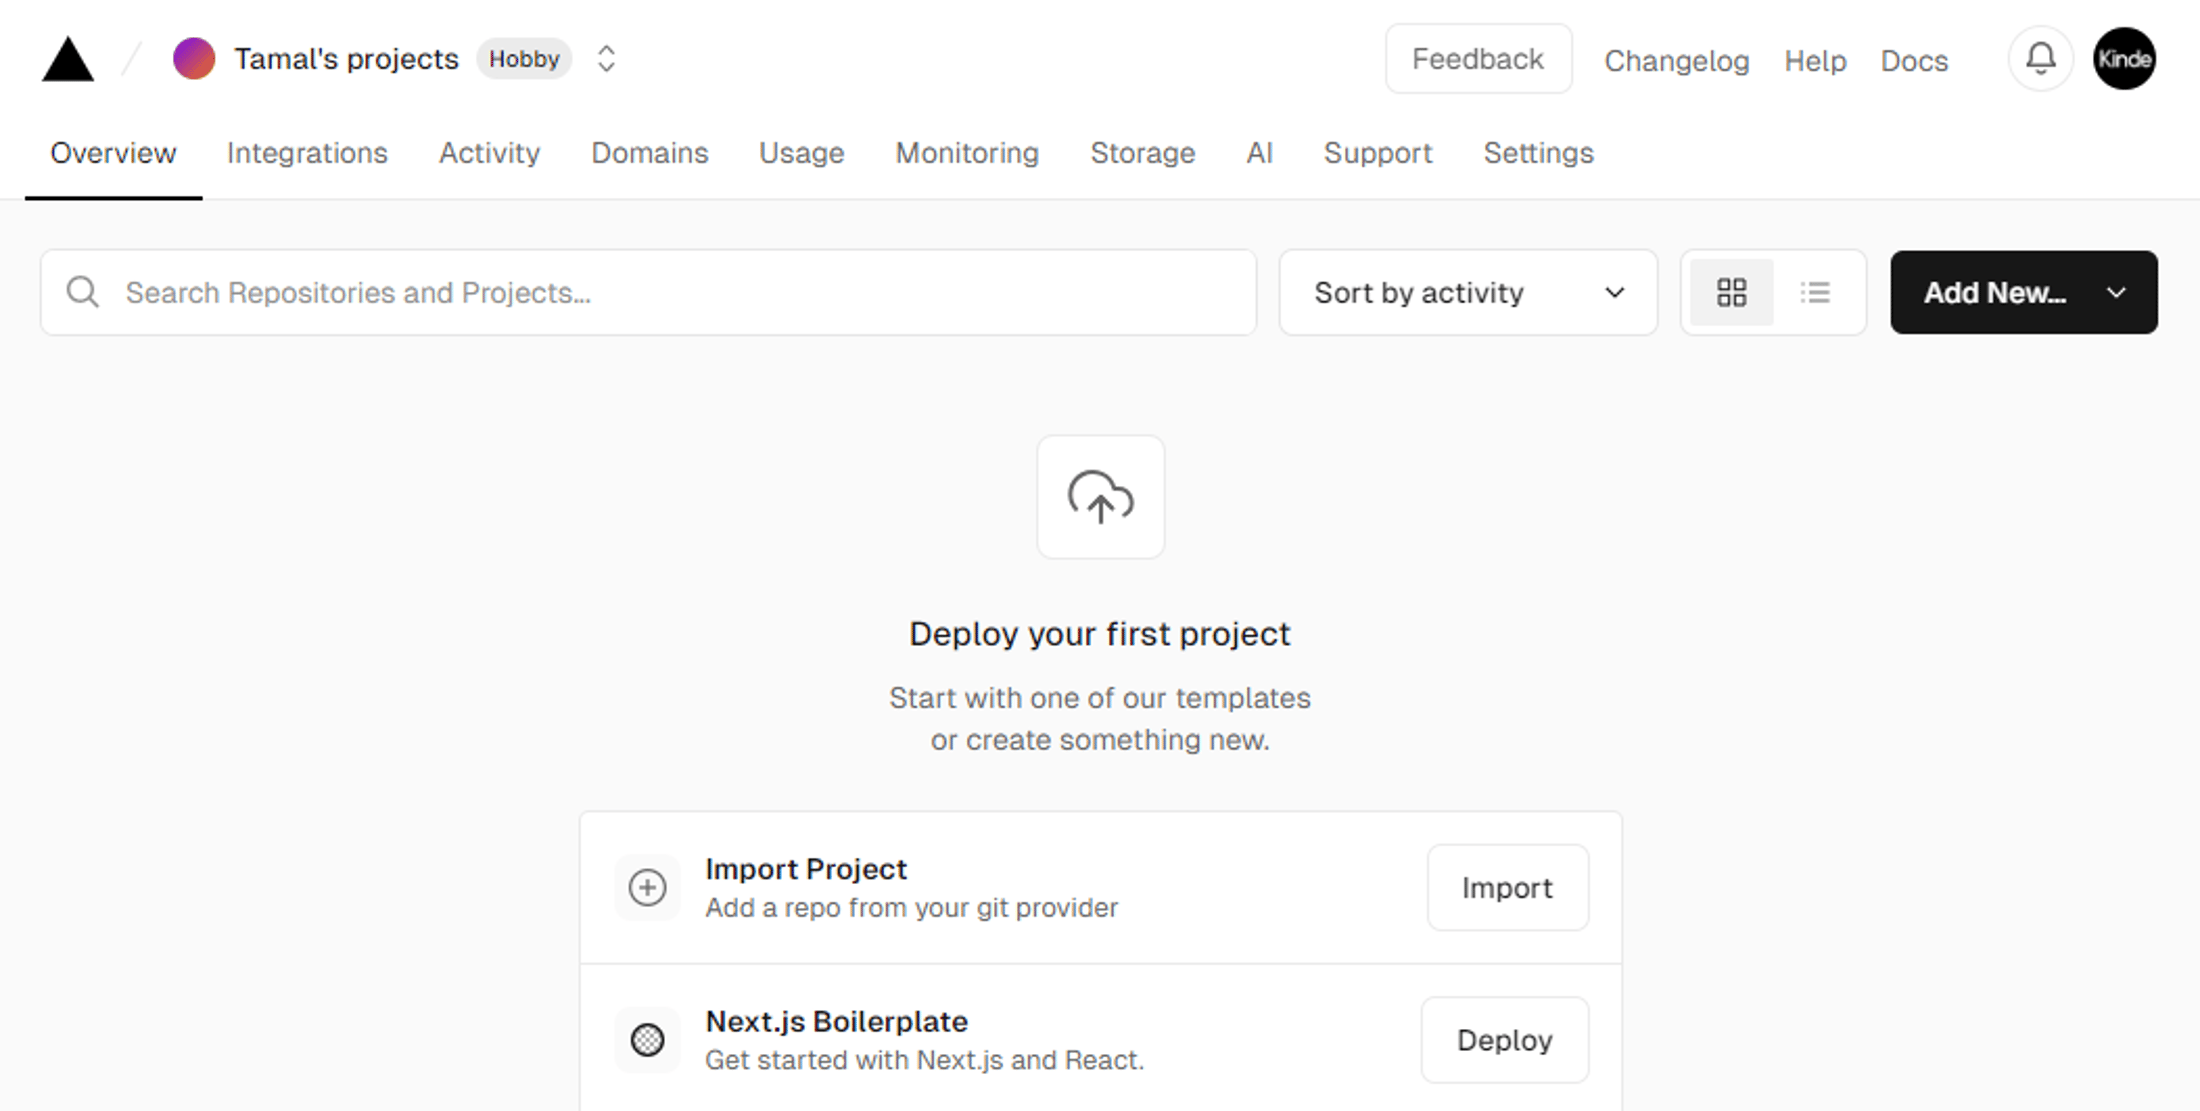Open the Sort by activity dropdown

point(1468,293)
